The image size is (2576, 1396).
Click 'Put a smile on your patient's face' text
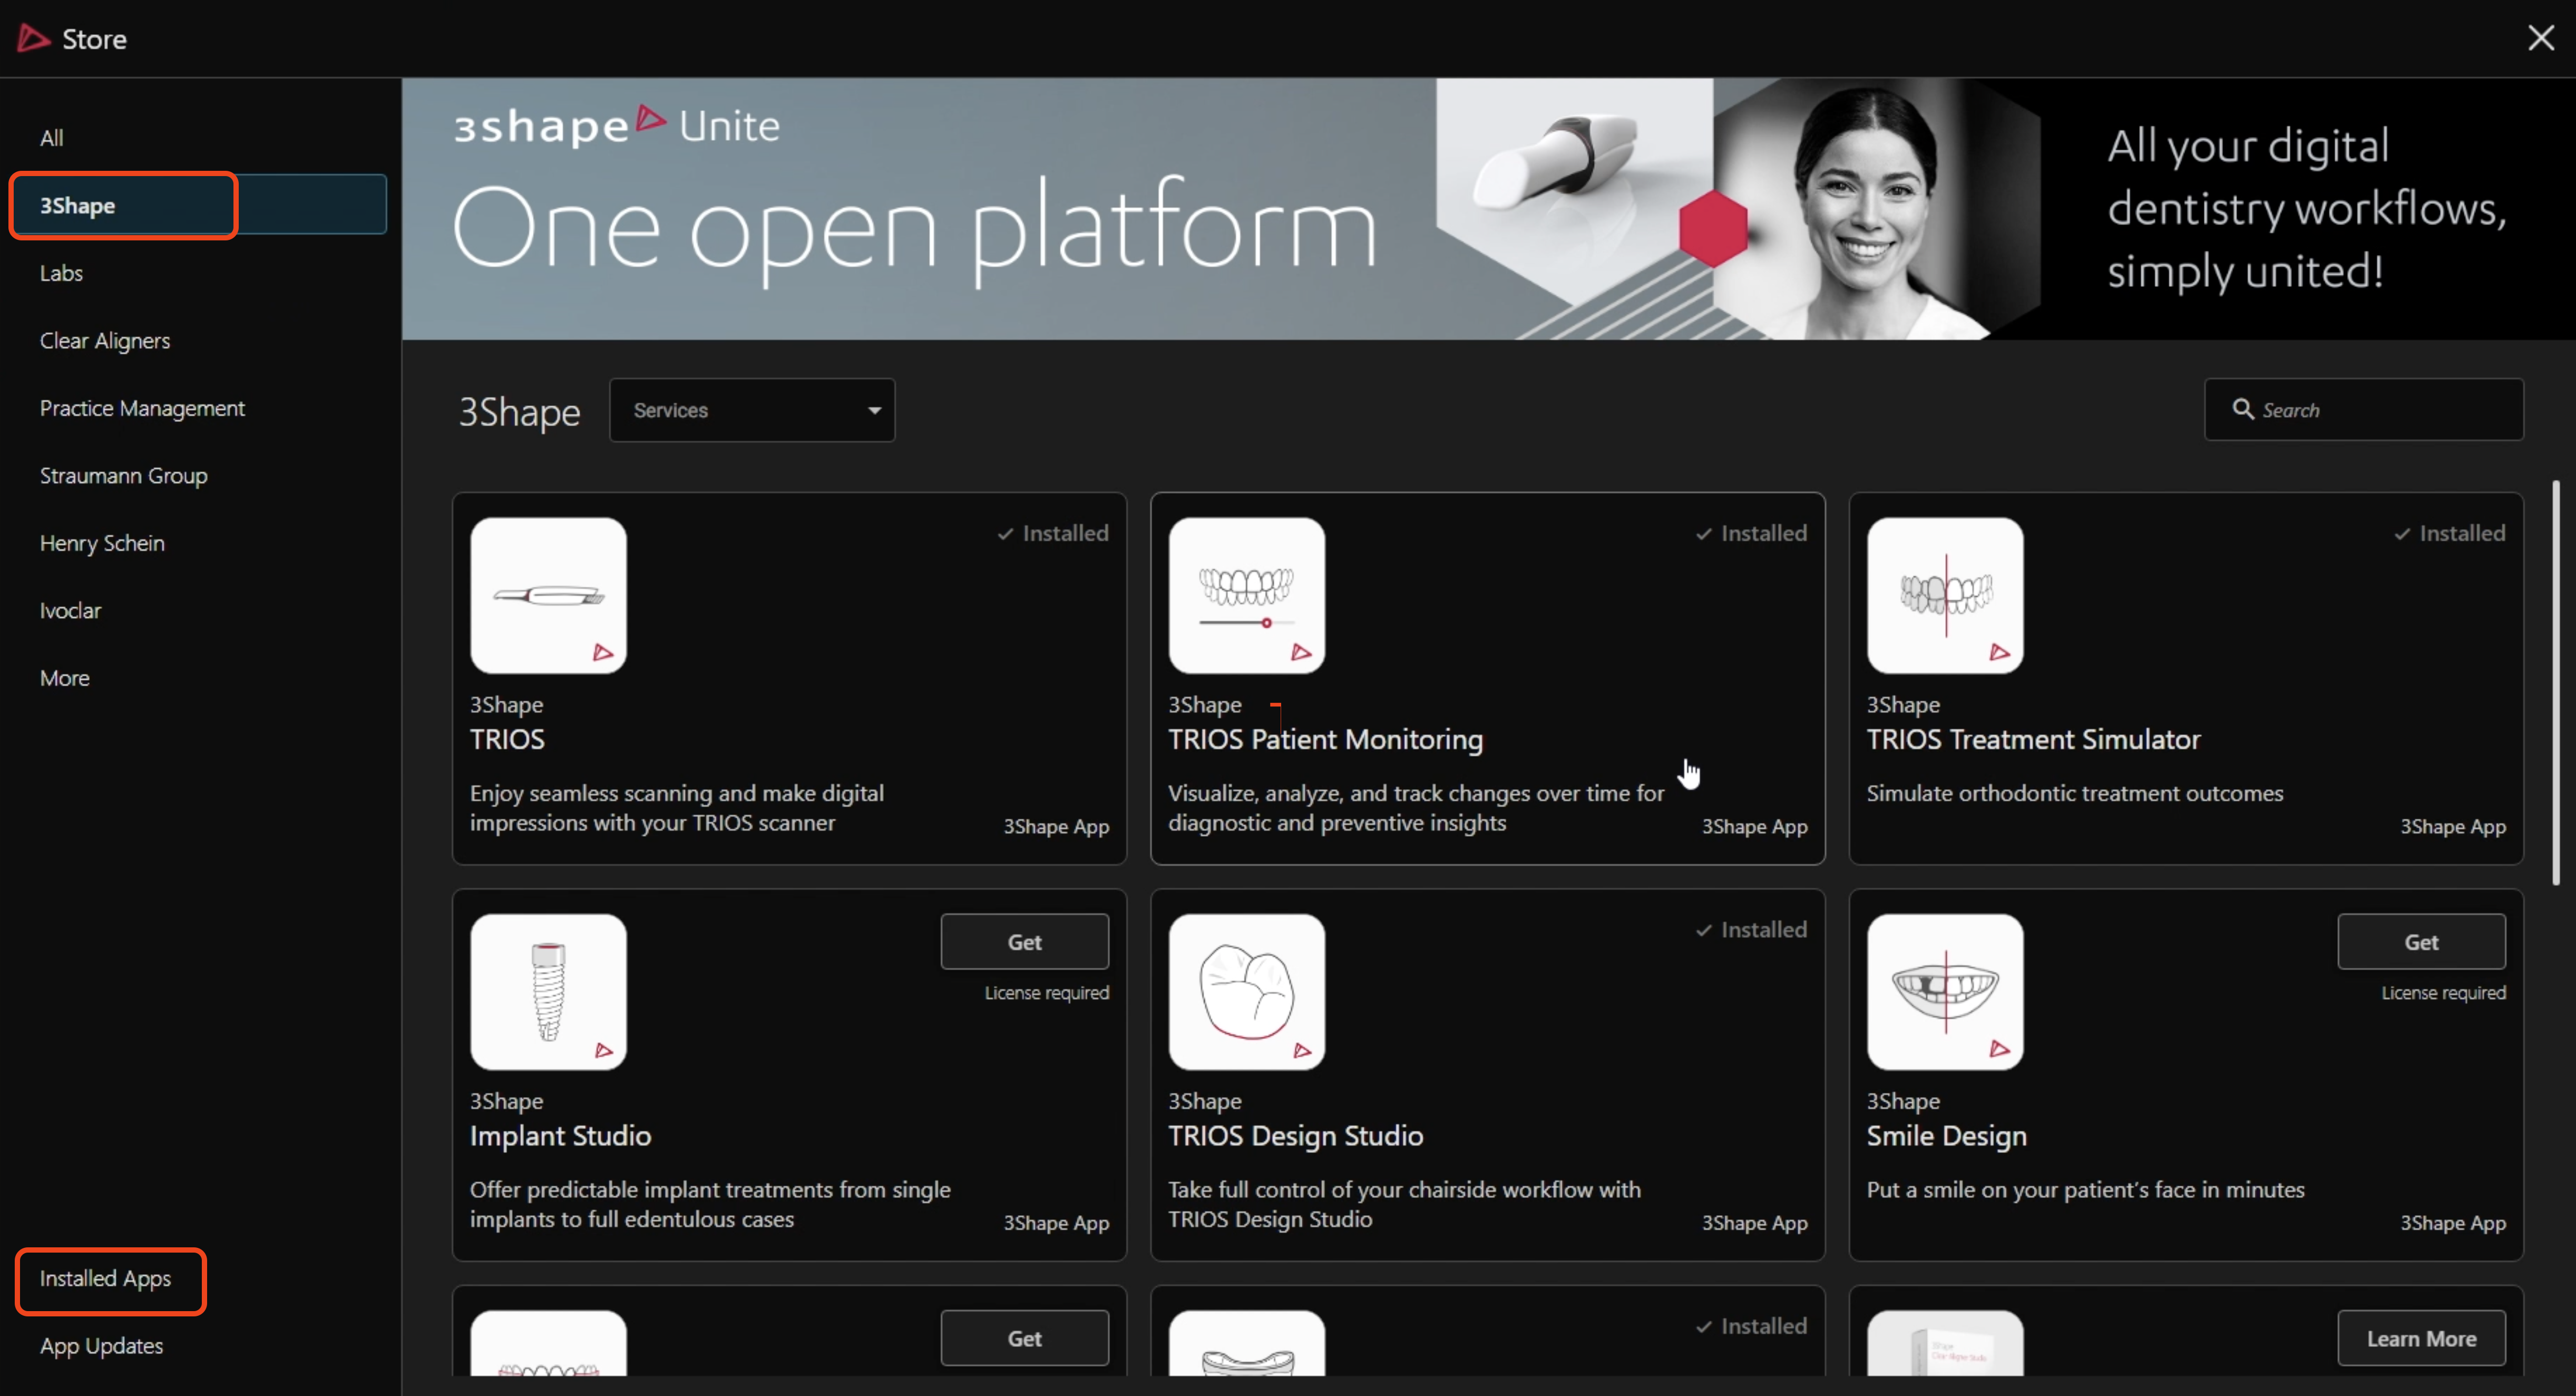pyautogui.click(x=2085, y=1190)
